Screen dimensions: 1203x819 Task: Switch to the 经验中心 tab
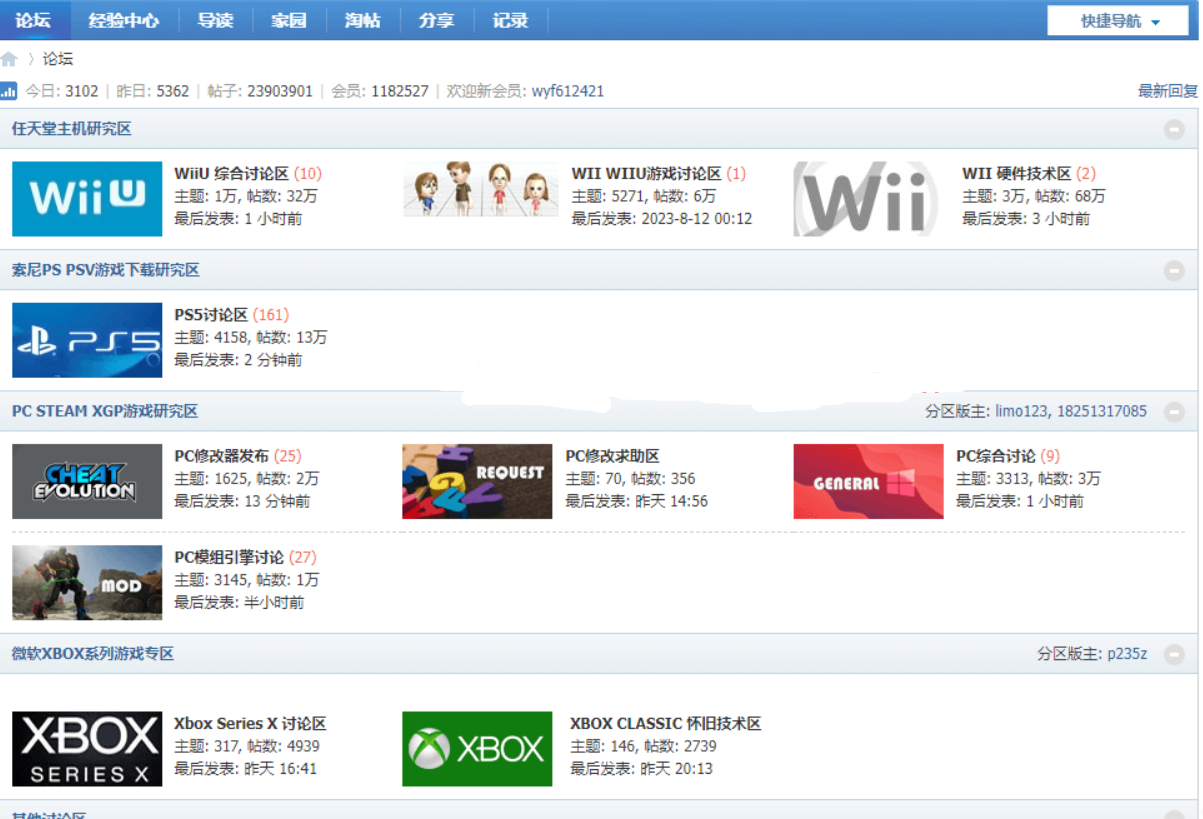123,20
